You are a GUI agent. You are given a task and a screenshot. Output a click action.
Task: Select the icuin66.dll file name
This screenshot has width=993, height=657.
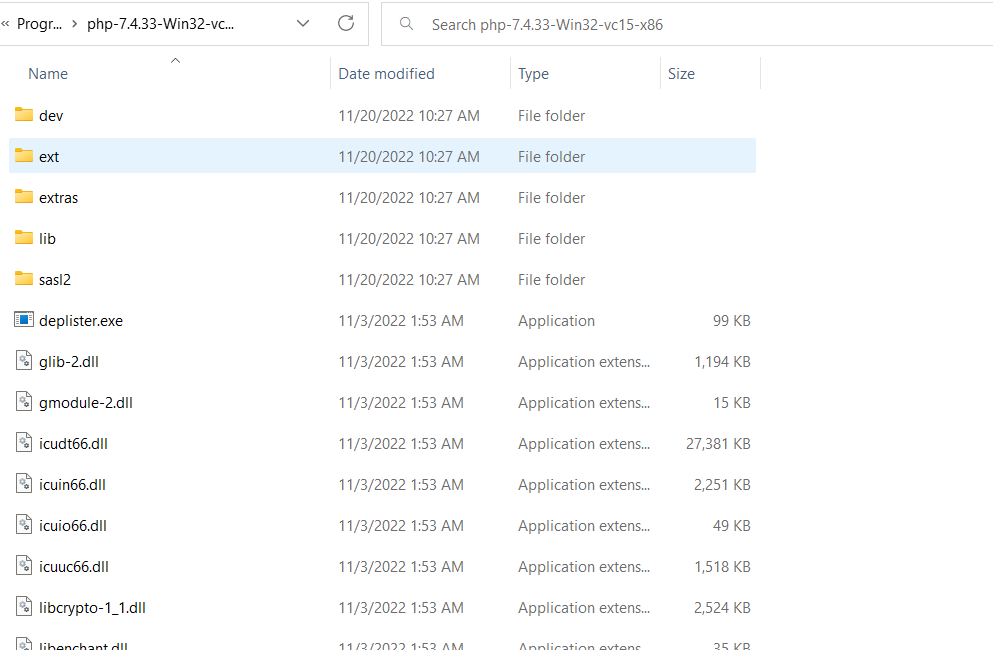(x=72, y=485)
